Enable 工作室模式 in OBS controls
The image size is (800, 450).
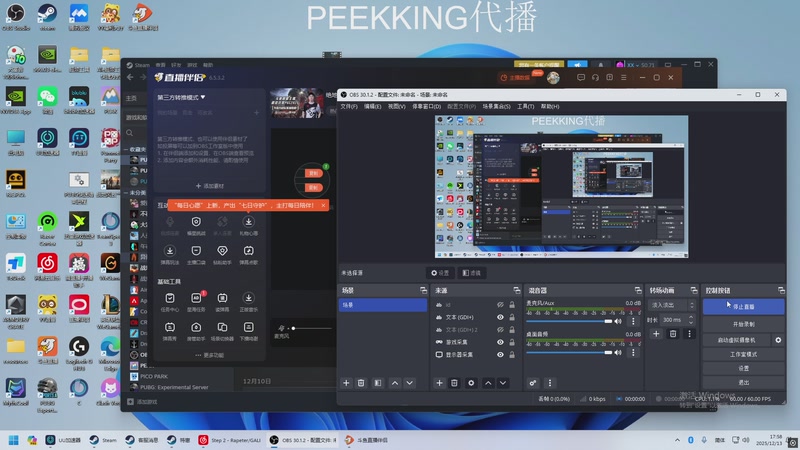pyautogui.click(x=743, y=354)
